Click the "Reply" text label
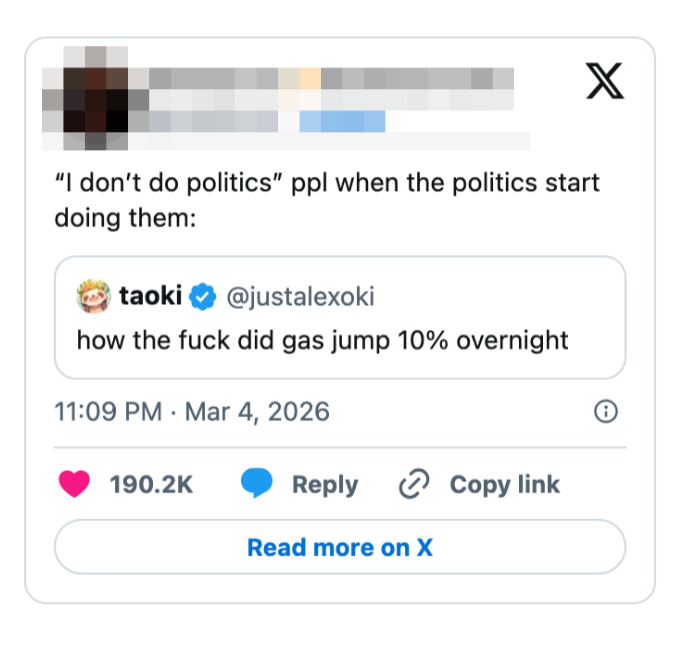The image size is (686, 656). [x=324, y=484]
